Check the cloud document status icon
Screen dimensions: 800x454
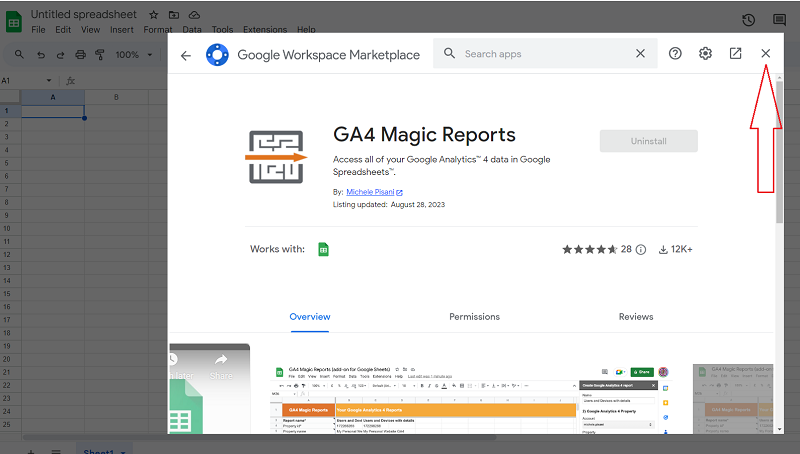[x=194, y=15]
